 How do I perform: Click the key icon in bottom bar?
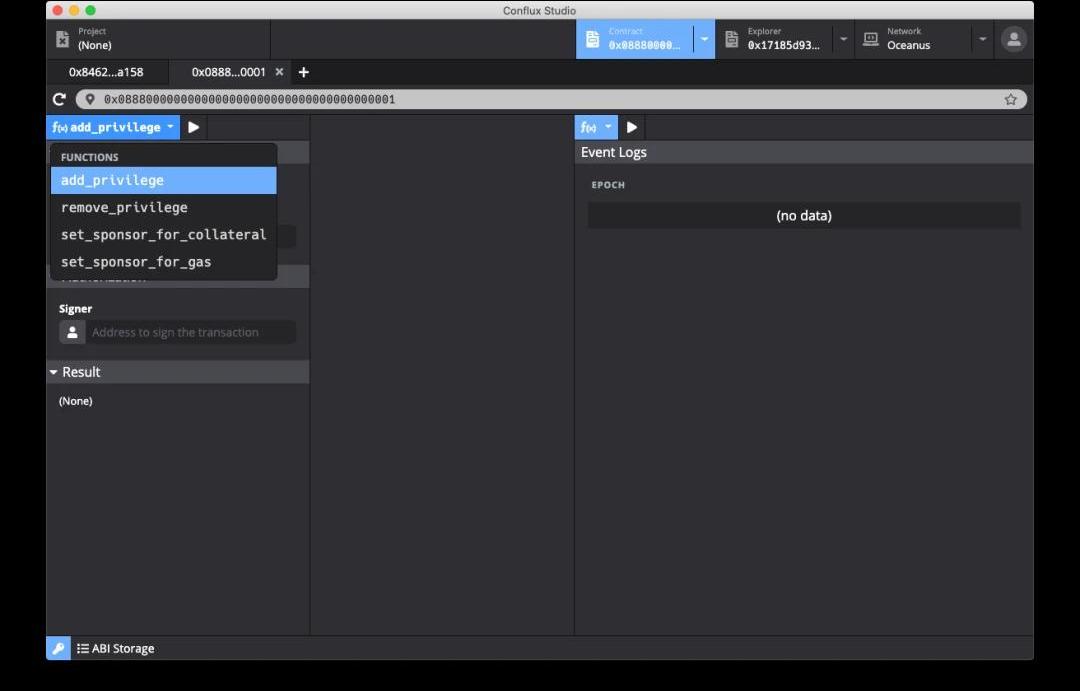pyautogui.click(x=58, y=648)
